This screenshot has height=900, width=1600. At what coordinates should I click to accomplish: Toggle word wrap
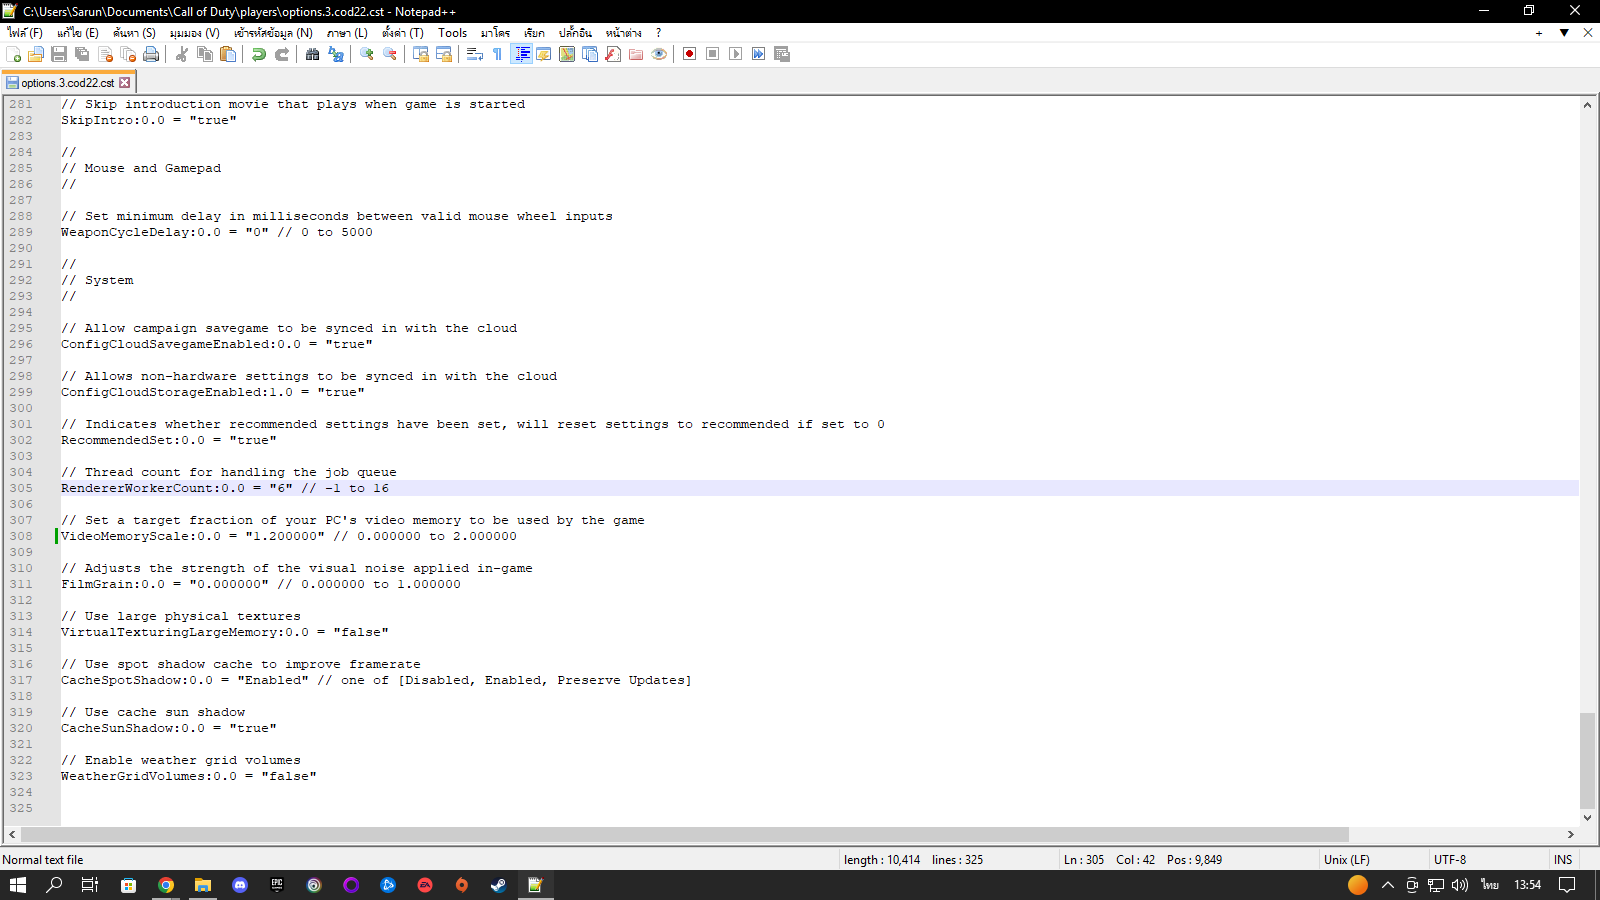(x=475, y=54)
